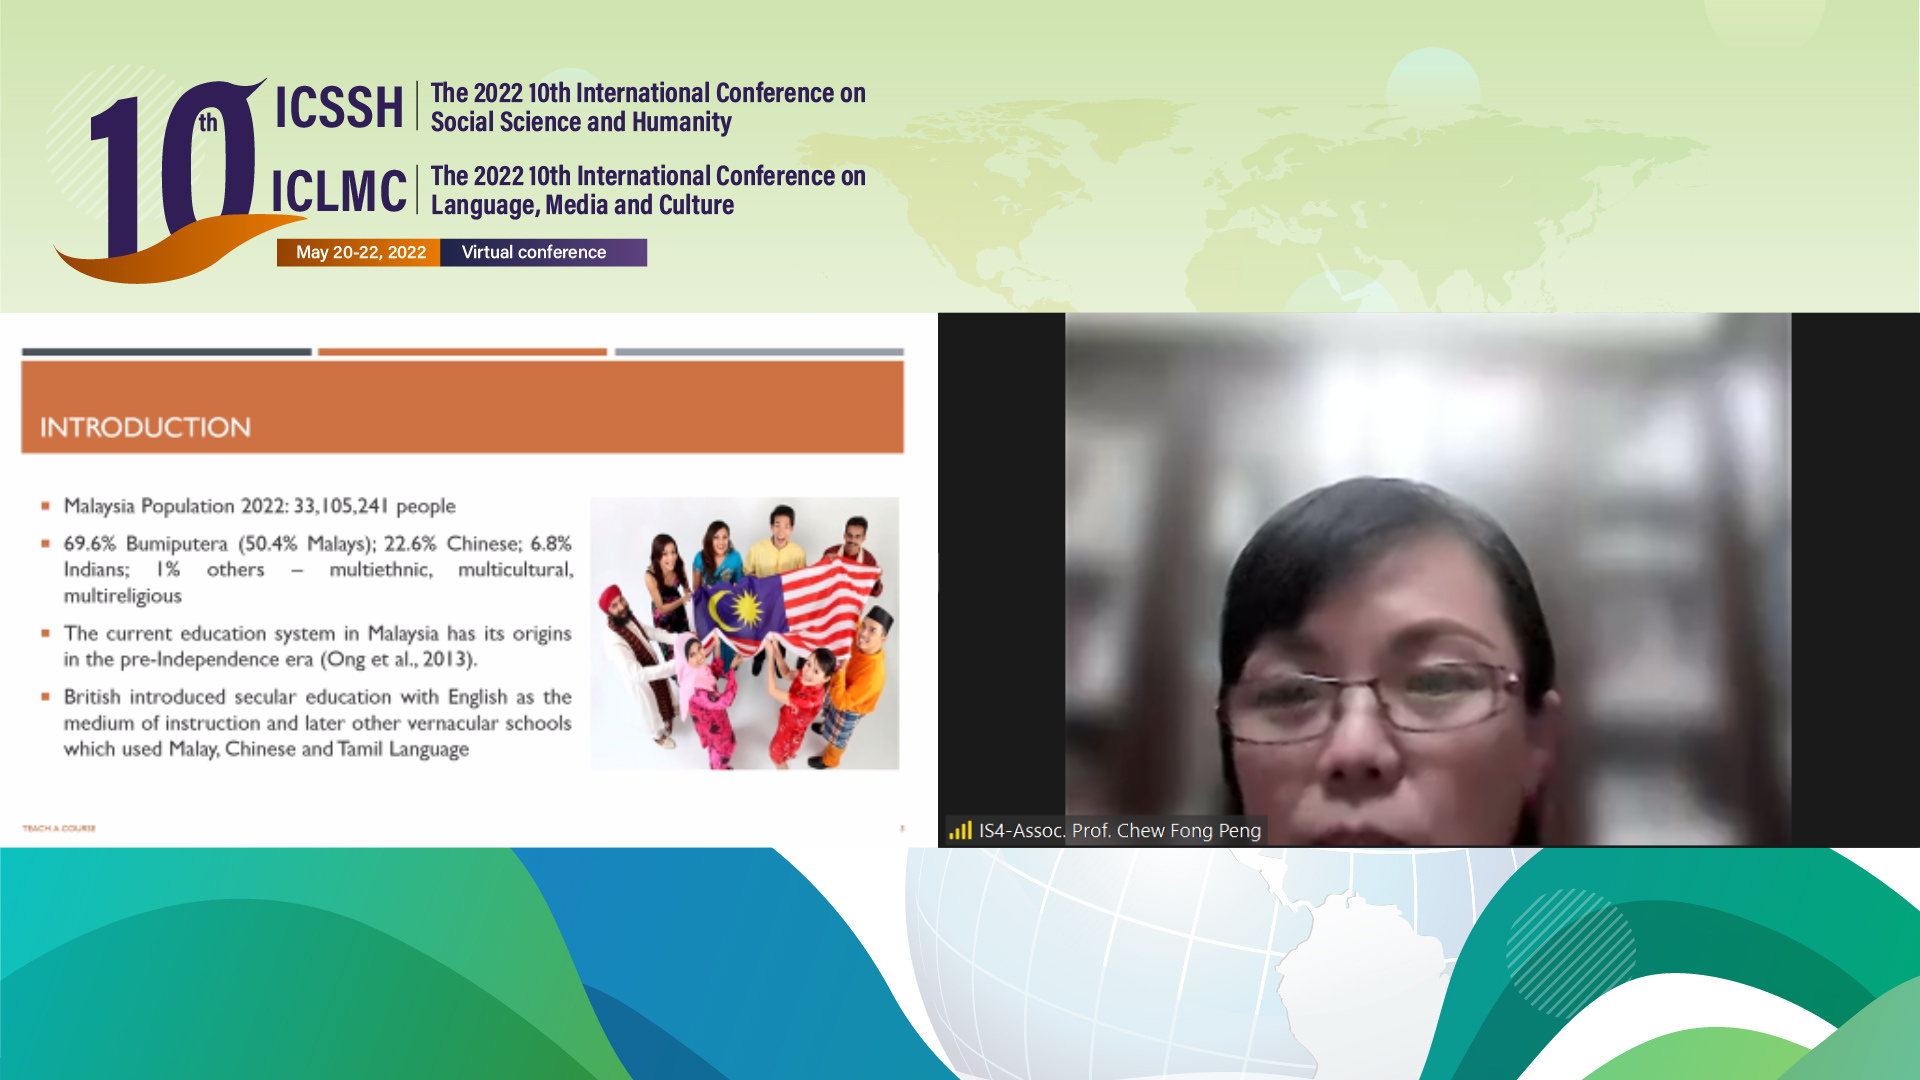Click the INTRODUCTION slide heading
This screenshot has height=1080, width=1920.
point(145,427)
